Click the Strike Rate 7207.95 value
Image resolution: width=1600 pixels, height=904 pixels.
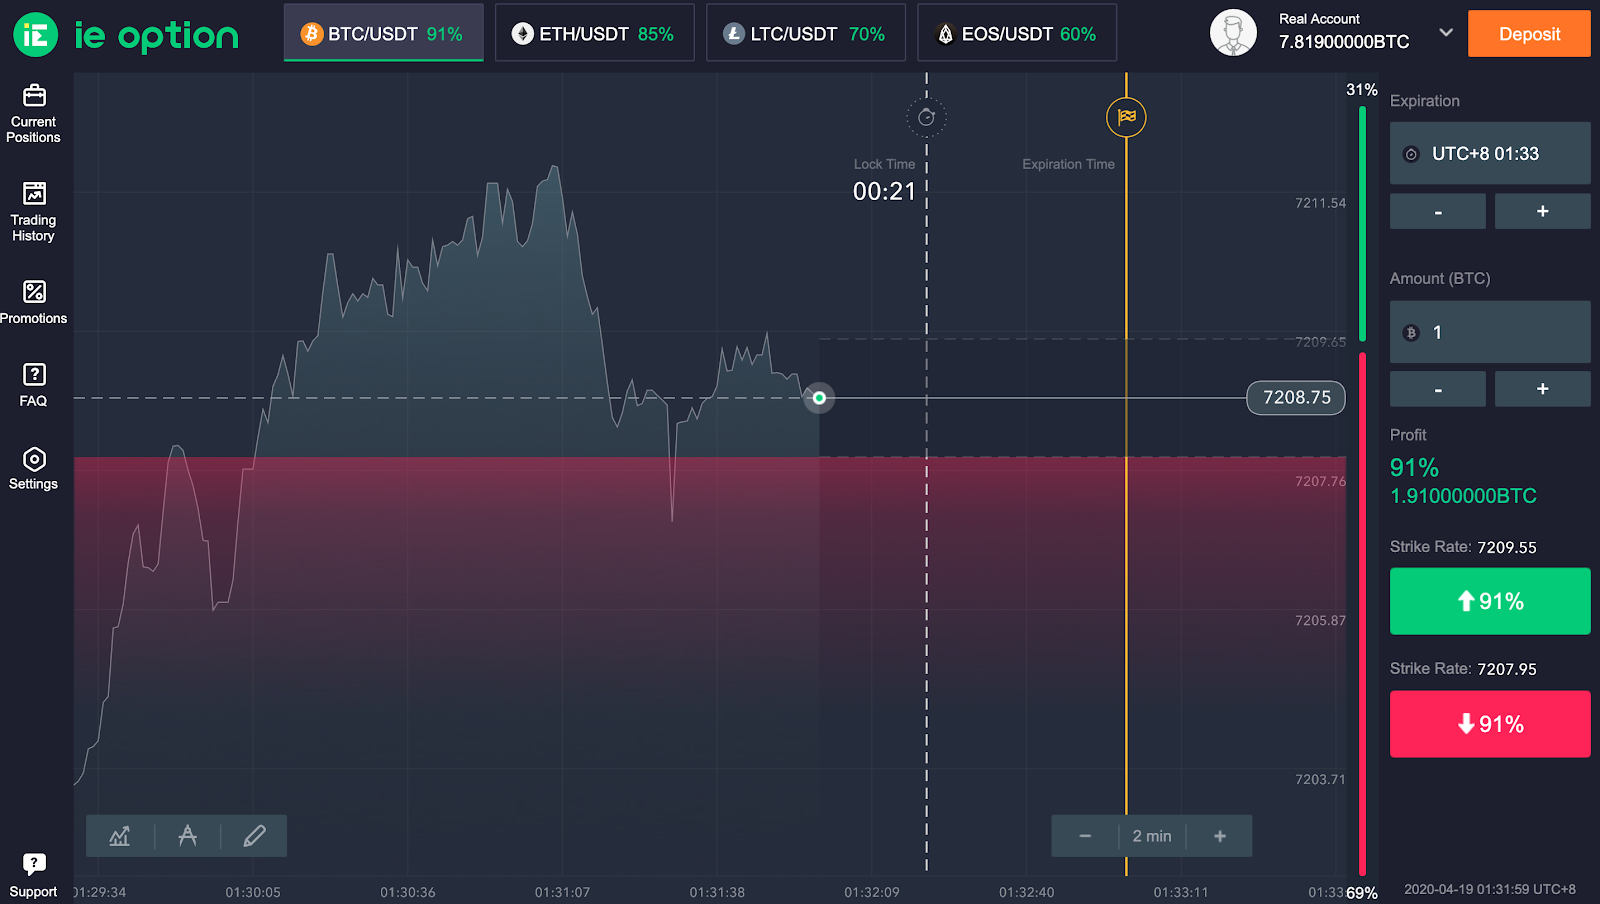click(x=1507, y=669)
